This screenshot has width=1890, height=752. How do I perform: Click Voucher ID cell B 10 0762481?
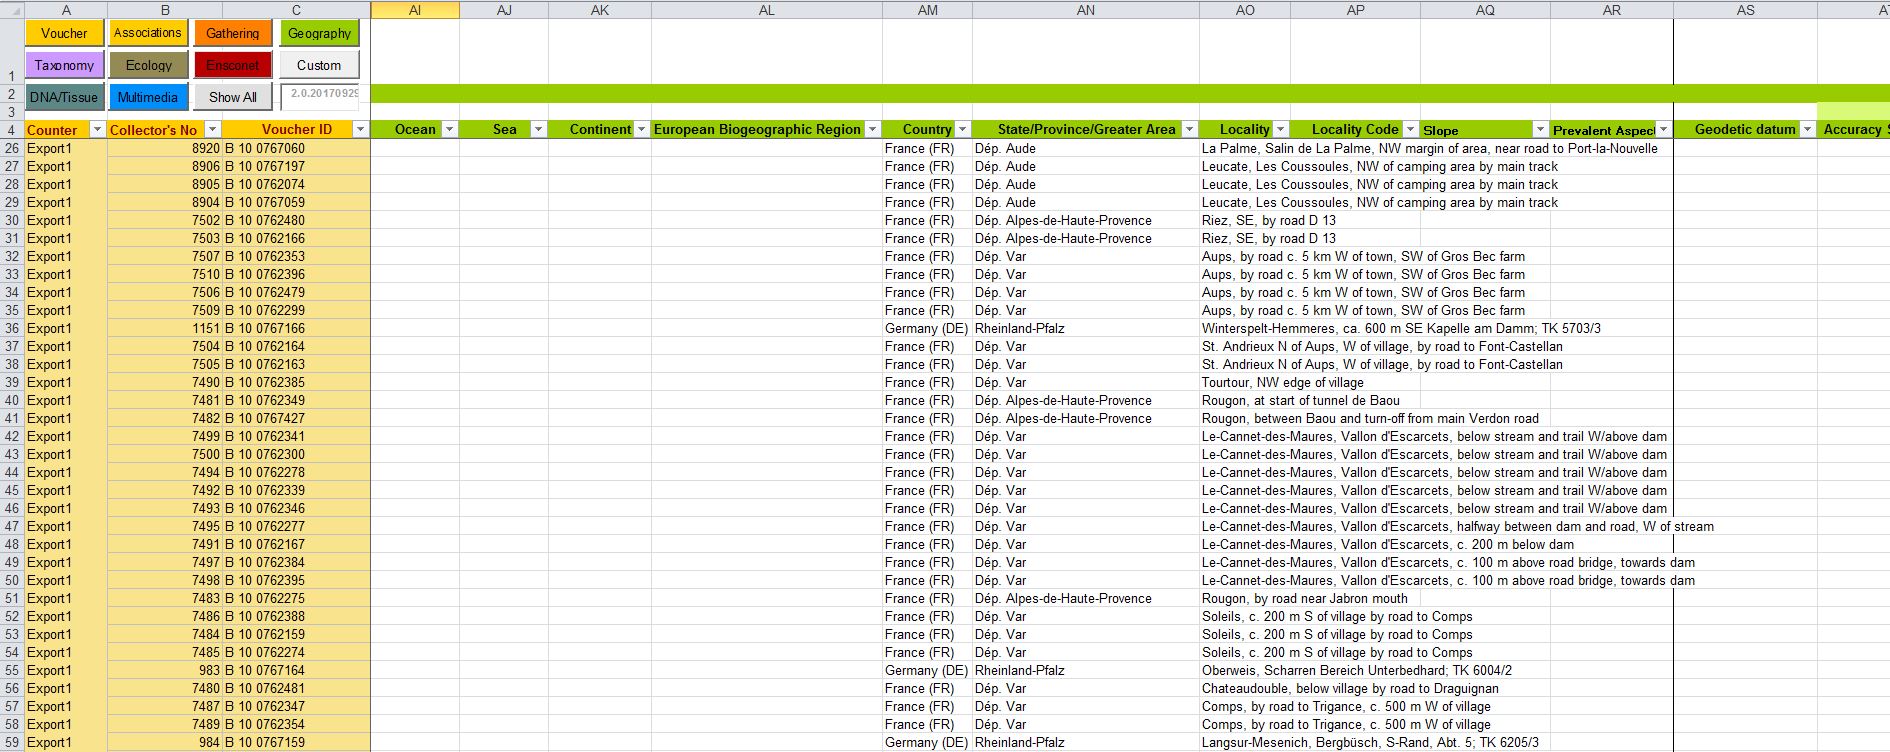(296, 688)
